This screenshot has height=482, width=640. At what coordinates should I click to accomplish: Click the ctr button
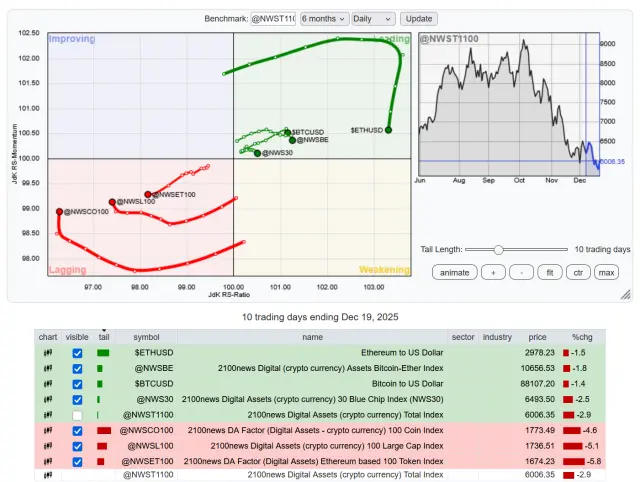click(x=578, y=273)
